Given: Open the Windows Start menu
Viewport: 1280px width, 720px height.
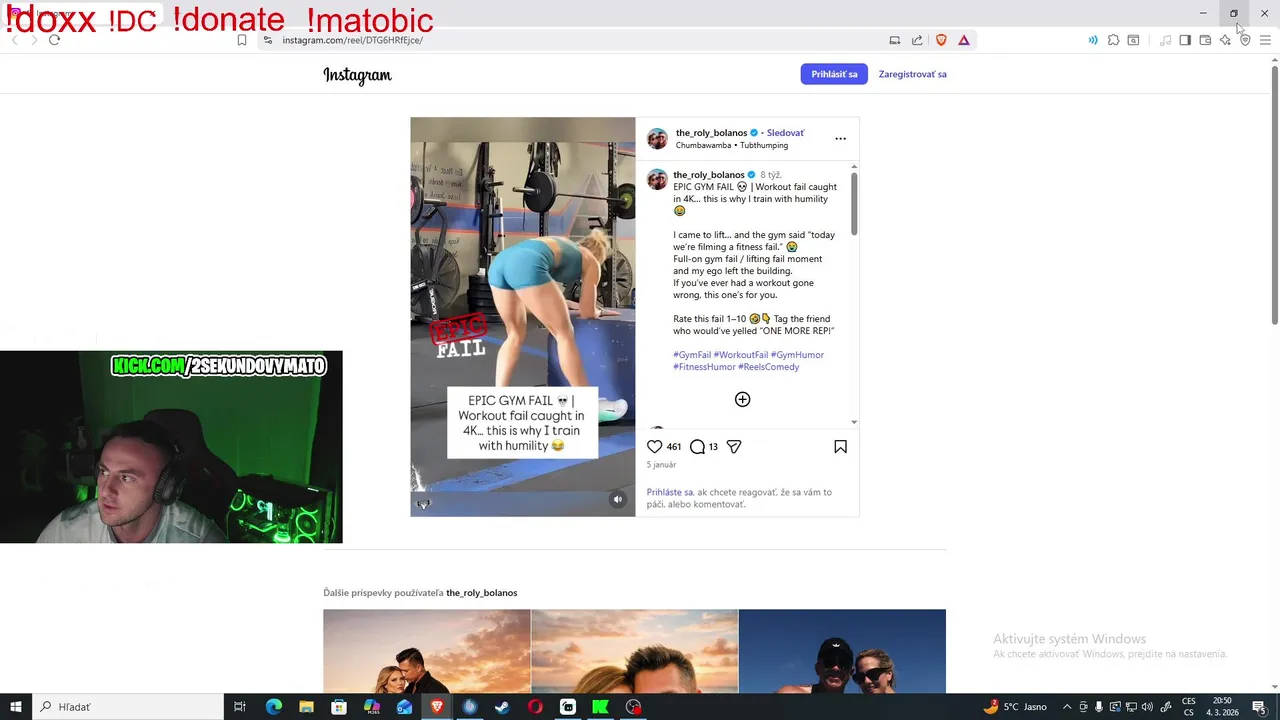Looking at the screenshot, I should pyautogui.click(x=16, y=707).
